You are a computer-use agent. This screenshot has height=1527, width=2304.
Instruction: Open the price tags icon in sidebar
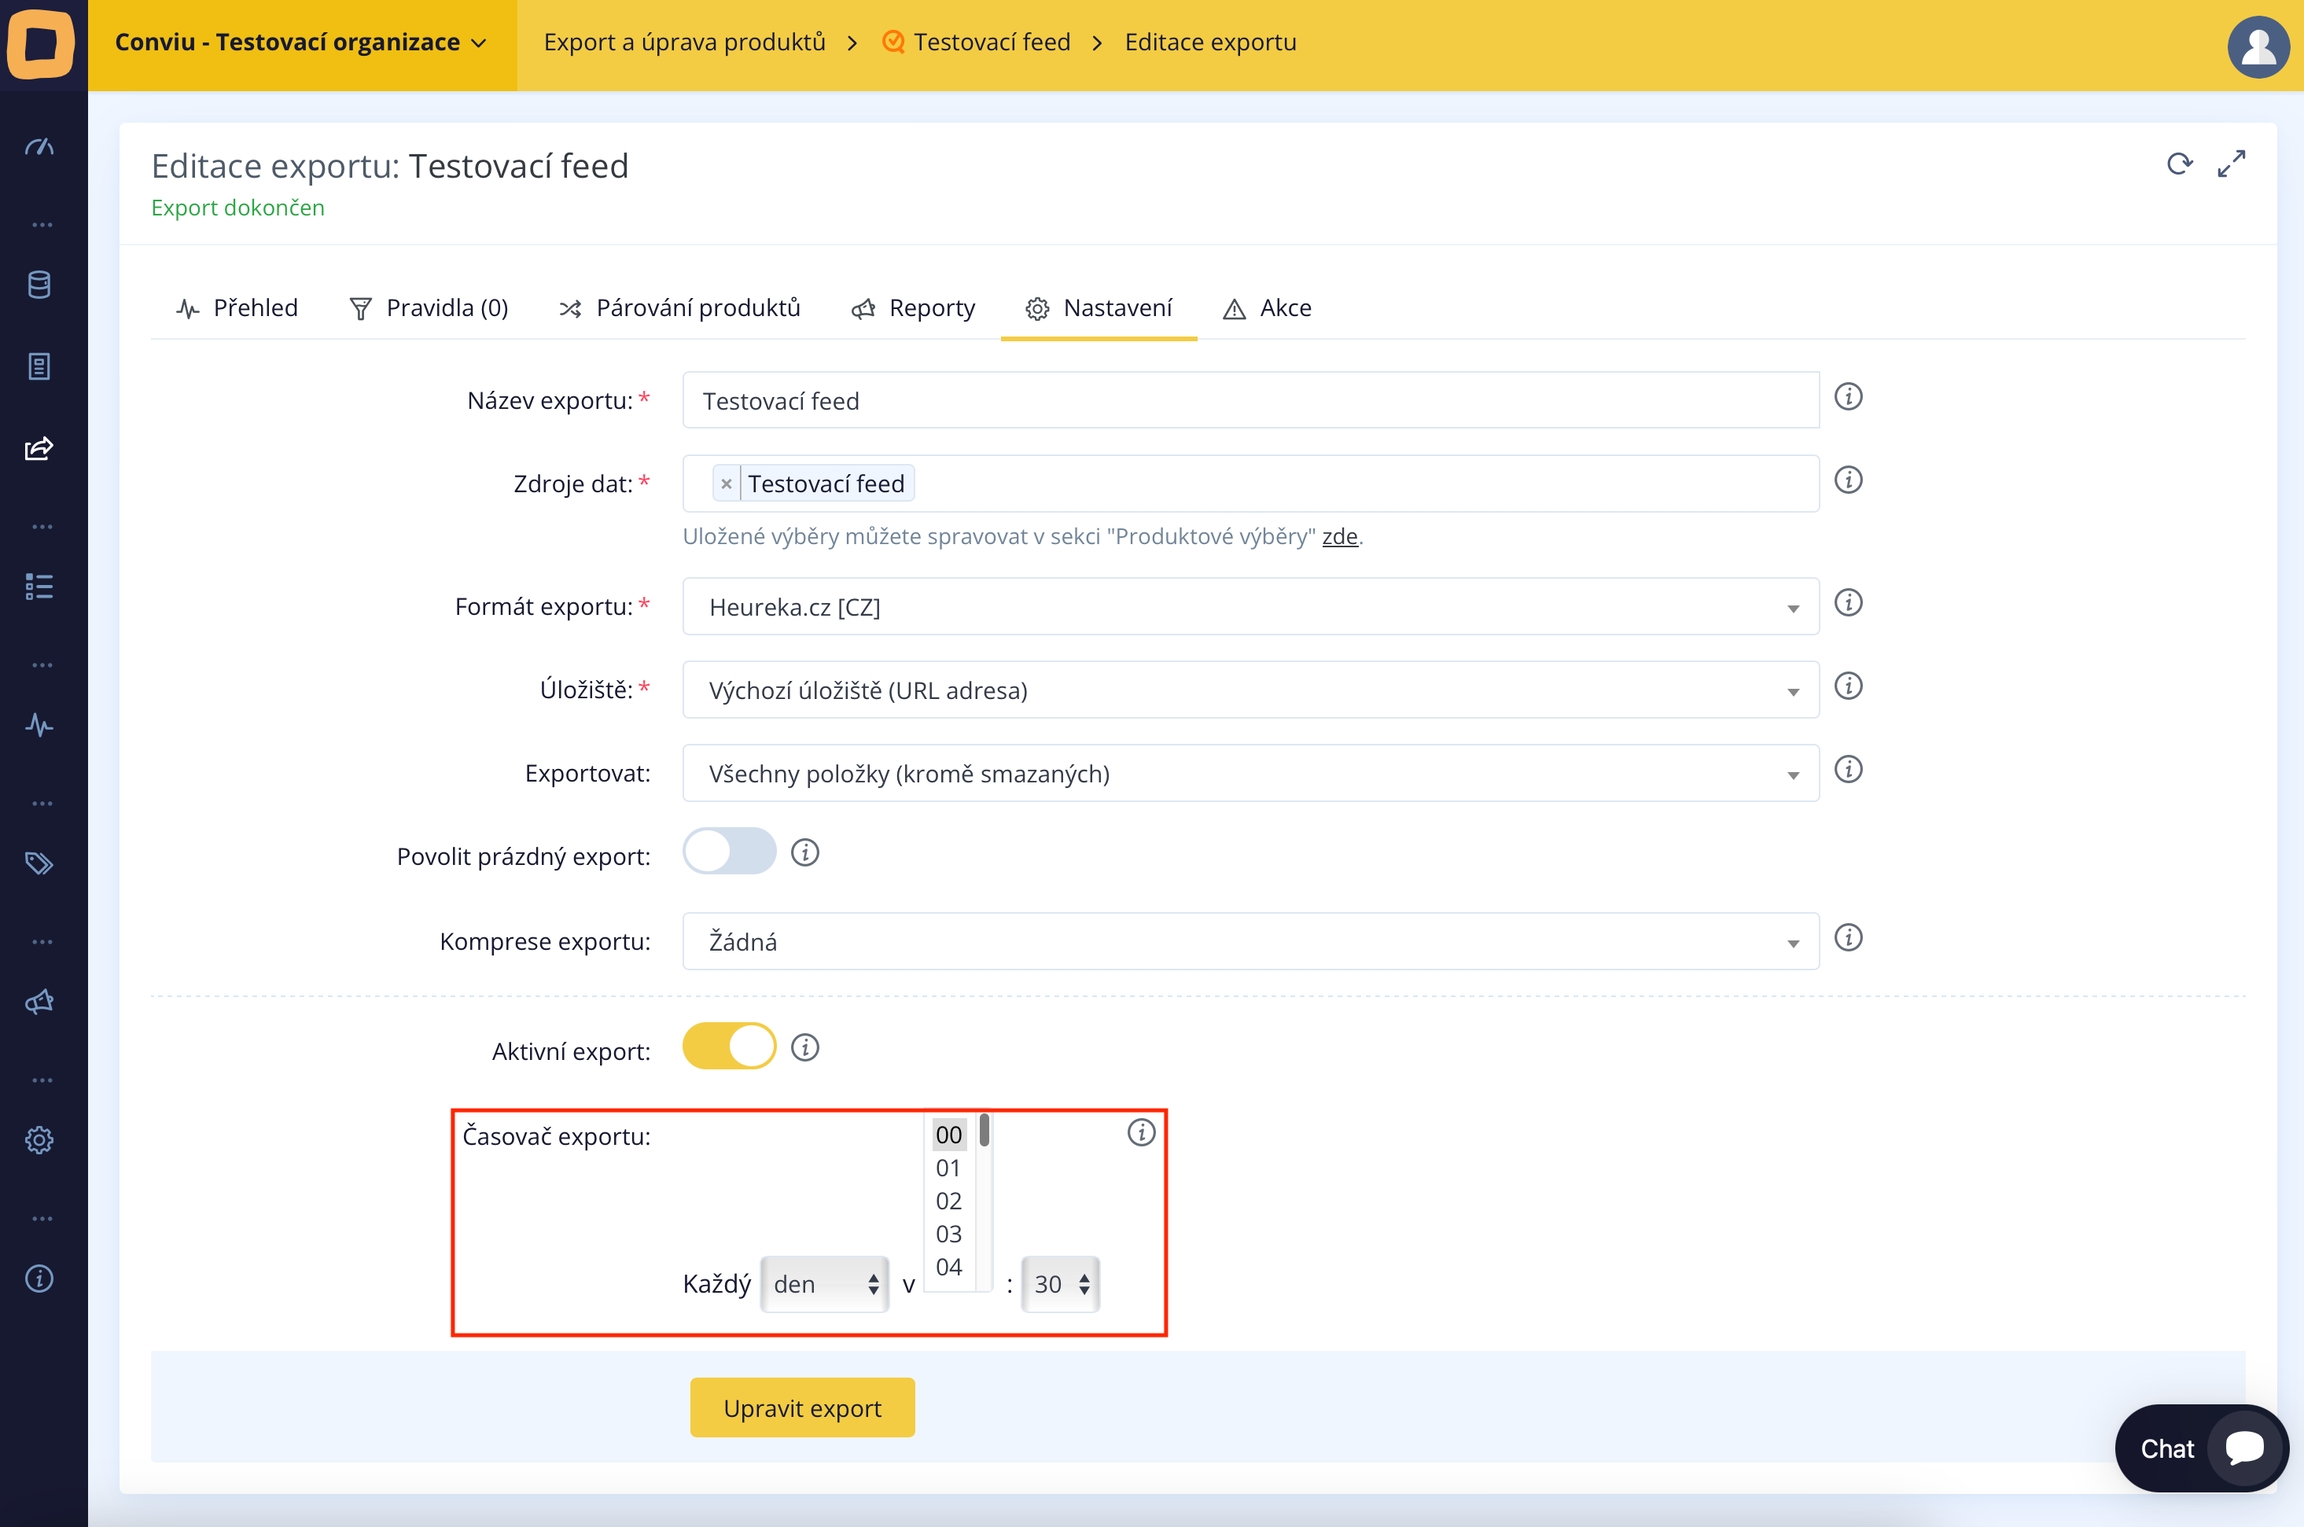[x=40, y=863]
